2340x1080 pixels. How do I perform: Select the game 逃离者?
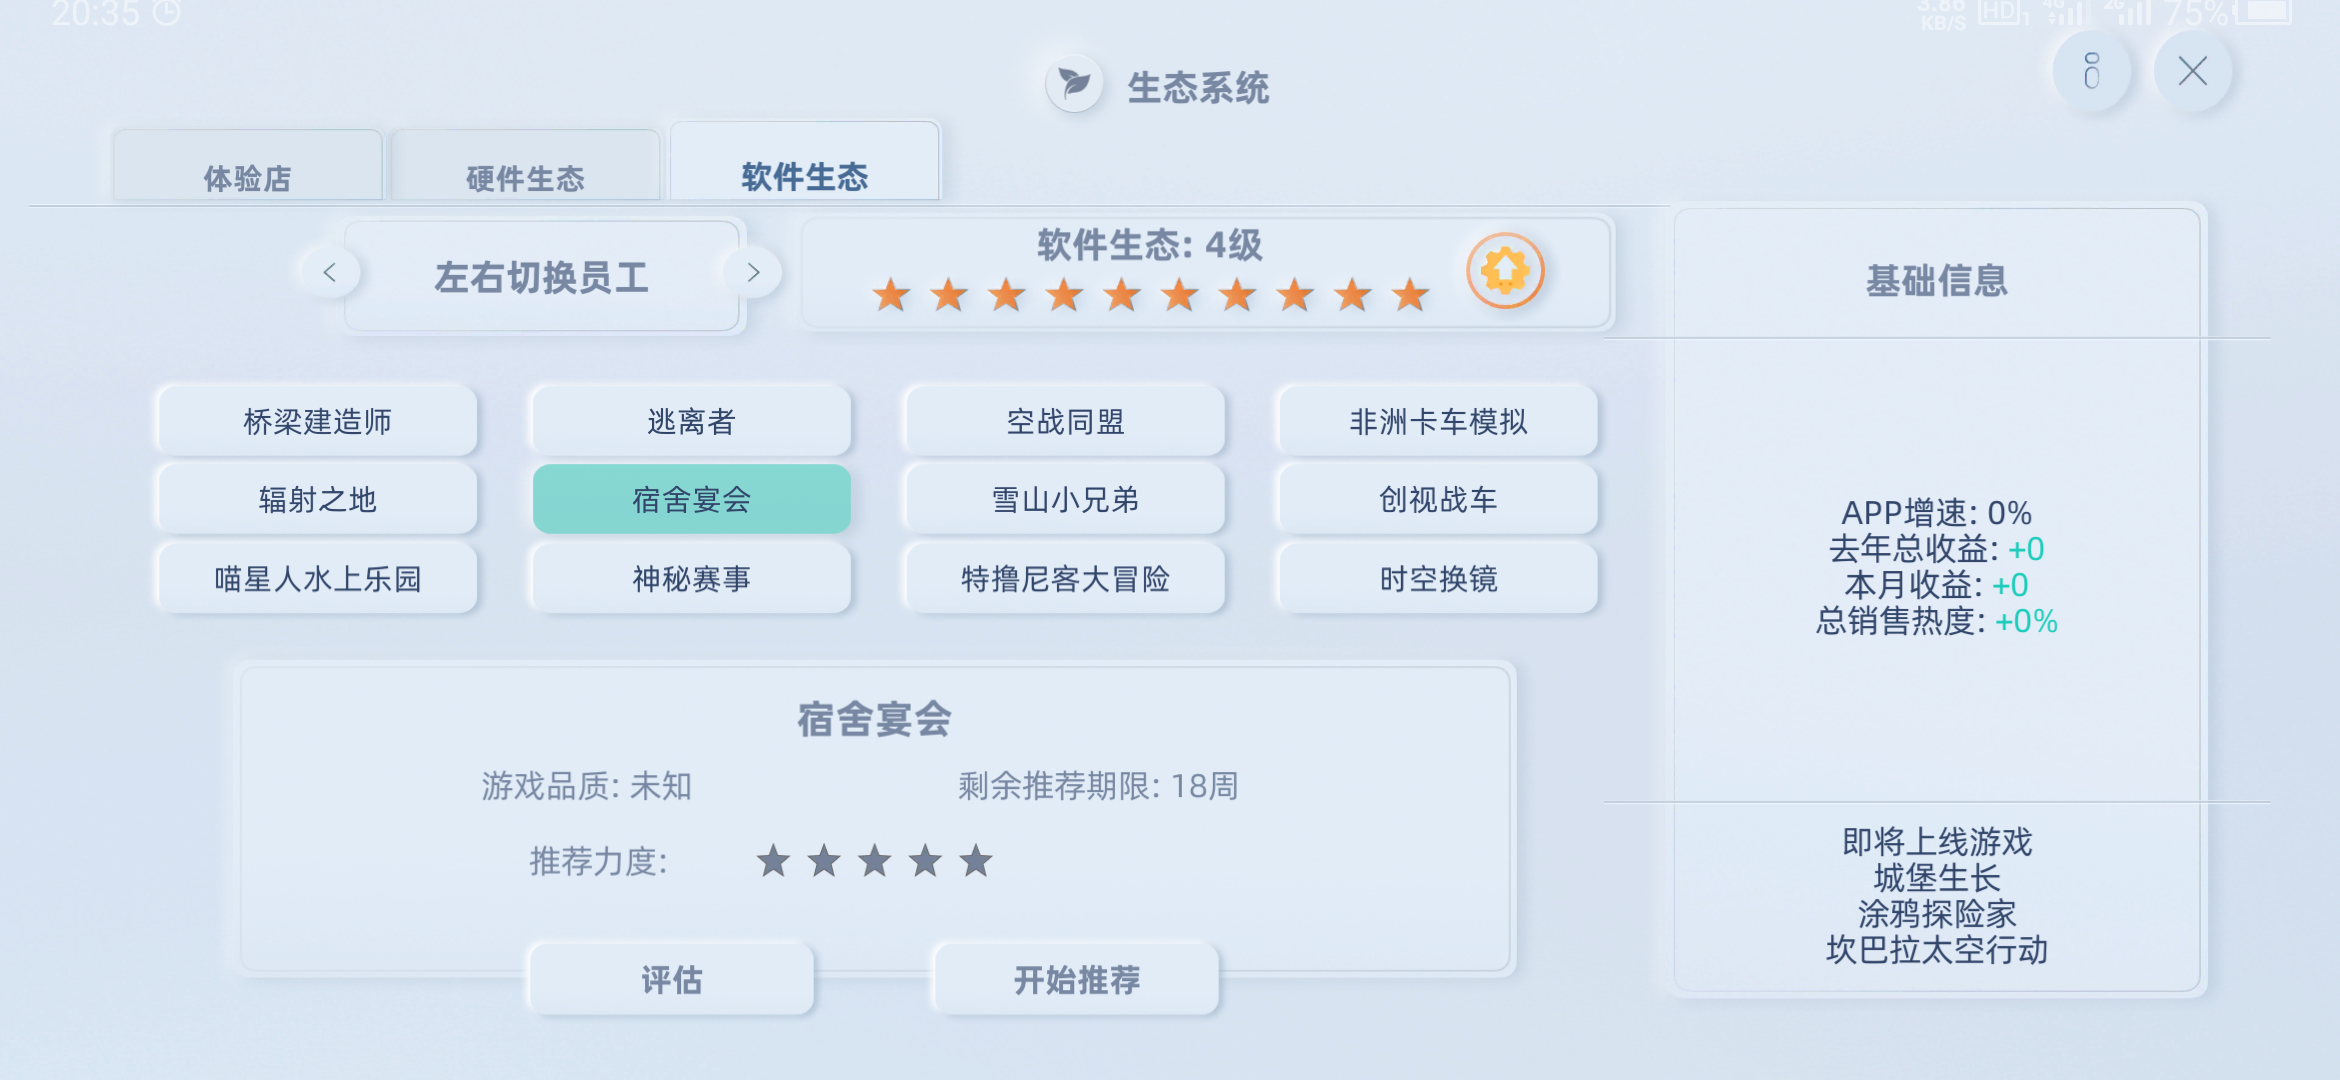pyautogui.click(x=691, y=421)
